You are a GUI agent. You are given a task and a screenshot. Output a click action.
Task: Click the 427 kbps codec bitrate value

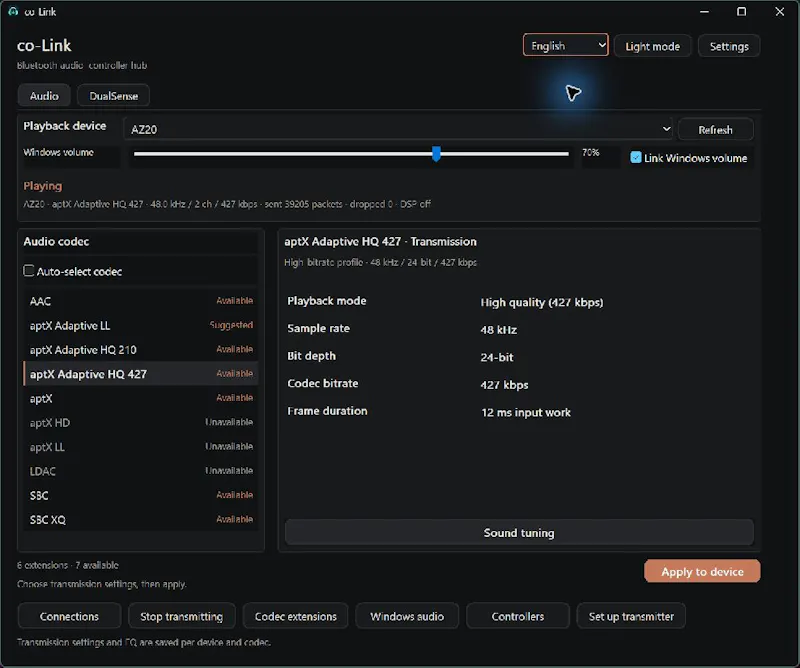point(504,385)
